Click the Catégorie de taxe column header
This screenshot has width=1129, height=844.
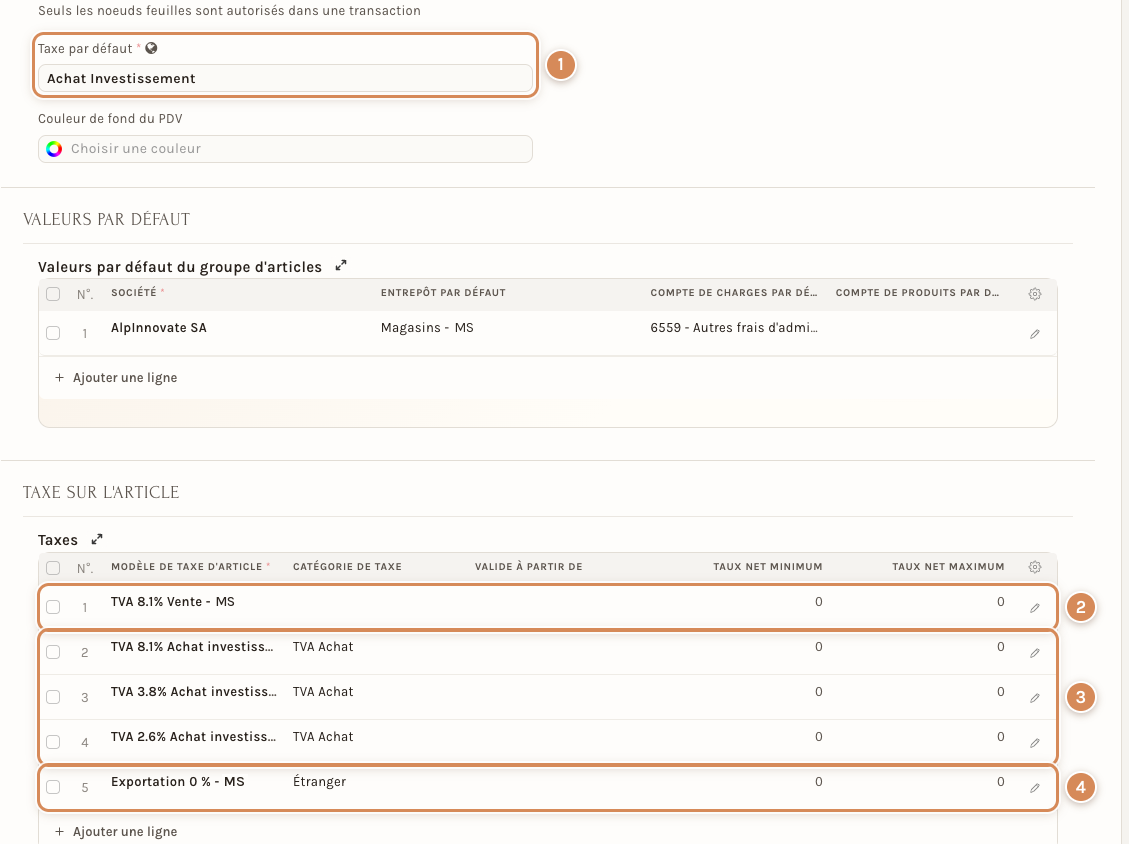347,567
